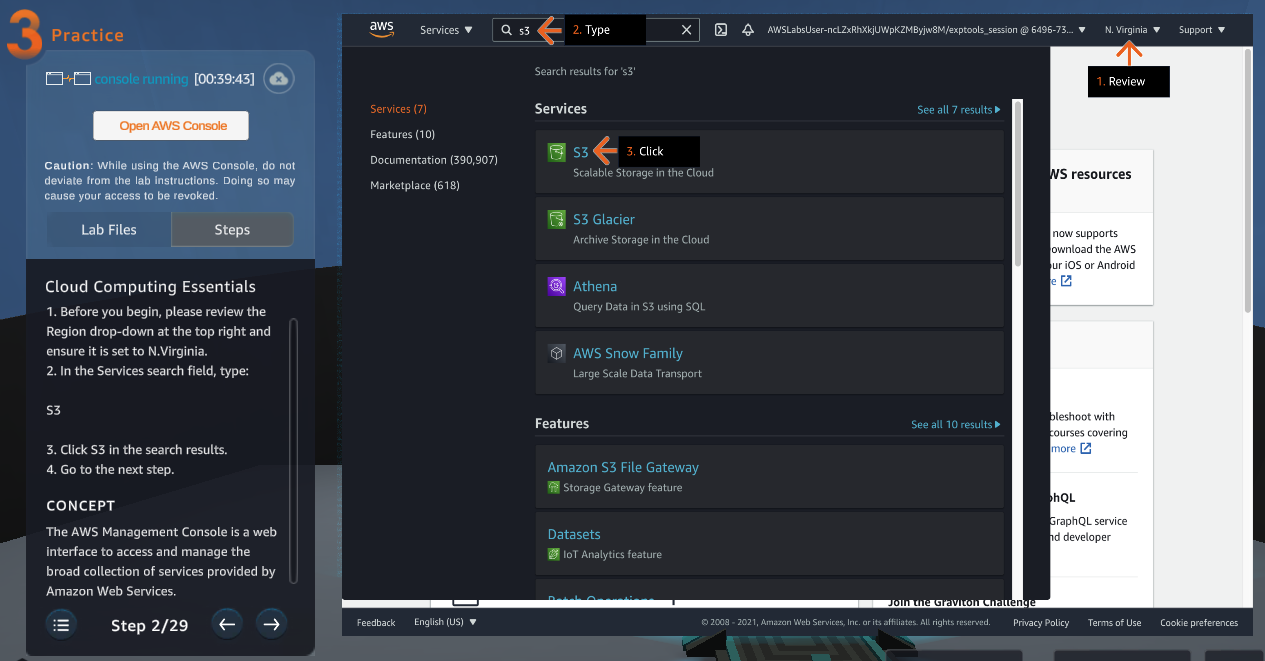Go to the previous step arrow
Viewport: 1265px width, 661px height.
point(227,625)
